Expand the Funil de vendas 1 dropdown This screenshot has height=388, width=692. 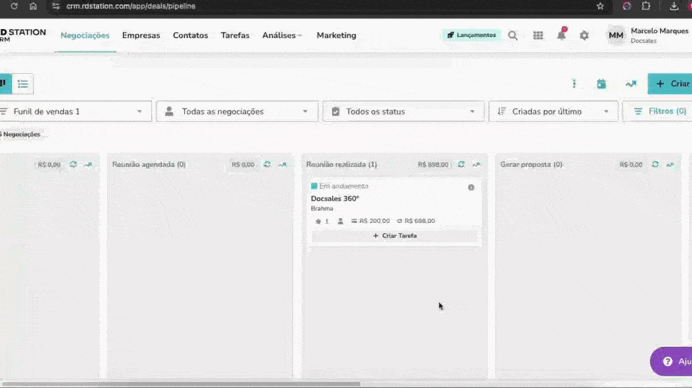point(75,112)
